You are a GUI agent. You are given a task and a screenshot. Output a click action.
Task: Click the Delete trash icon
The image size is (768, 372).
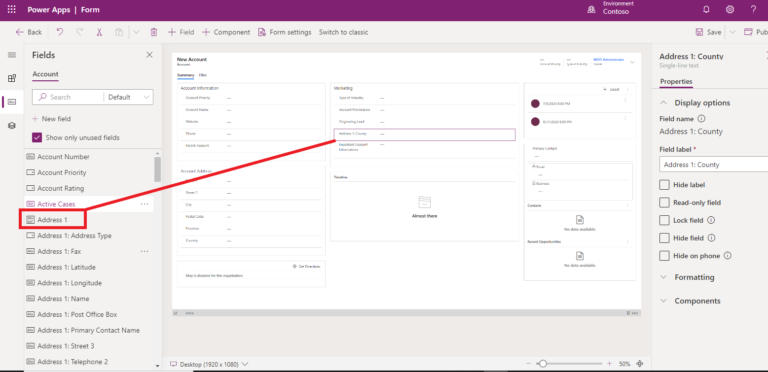click(x=154, y=32)
